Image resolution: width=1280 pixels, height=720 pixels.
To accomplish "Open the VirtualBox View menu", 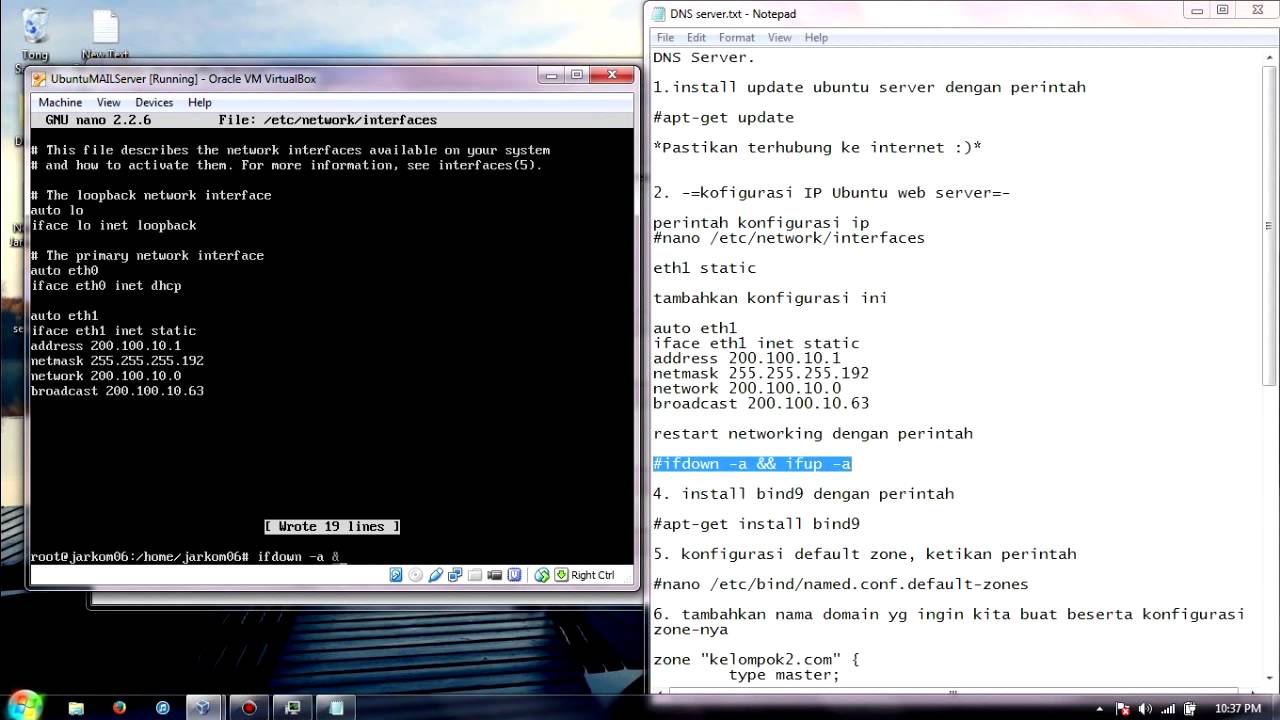I will pyautogui.click(x=108, y=102).
